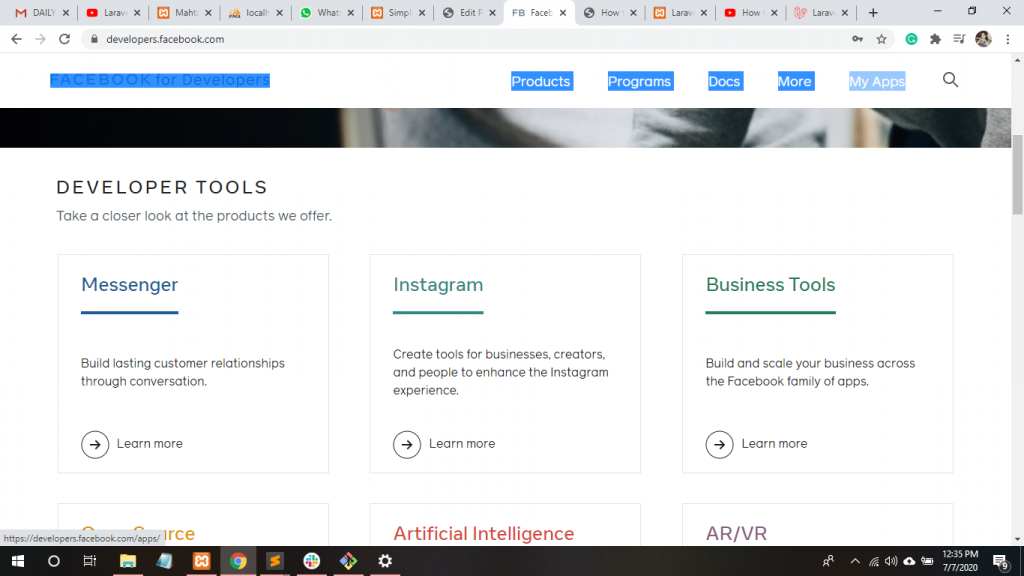Open the Business Tools heading
The width and height of the screenshot is (1024, 576).
[x=771, y=285]
